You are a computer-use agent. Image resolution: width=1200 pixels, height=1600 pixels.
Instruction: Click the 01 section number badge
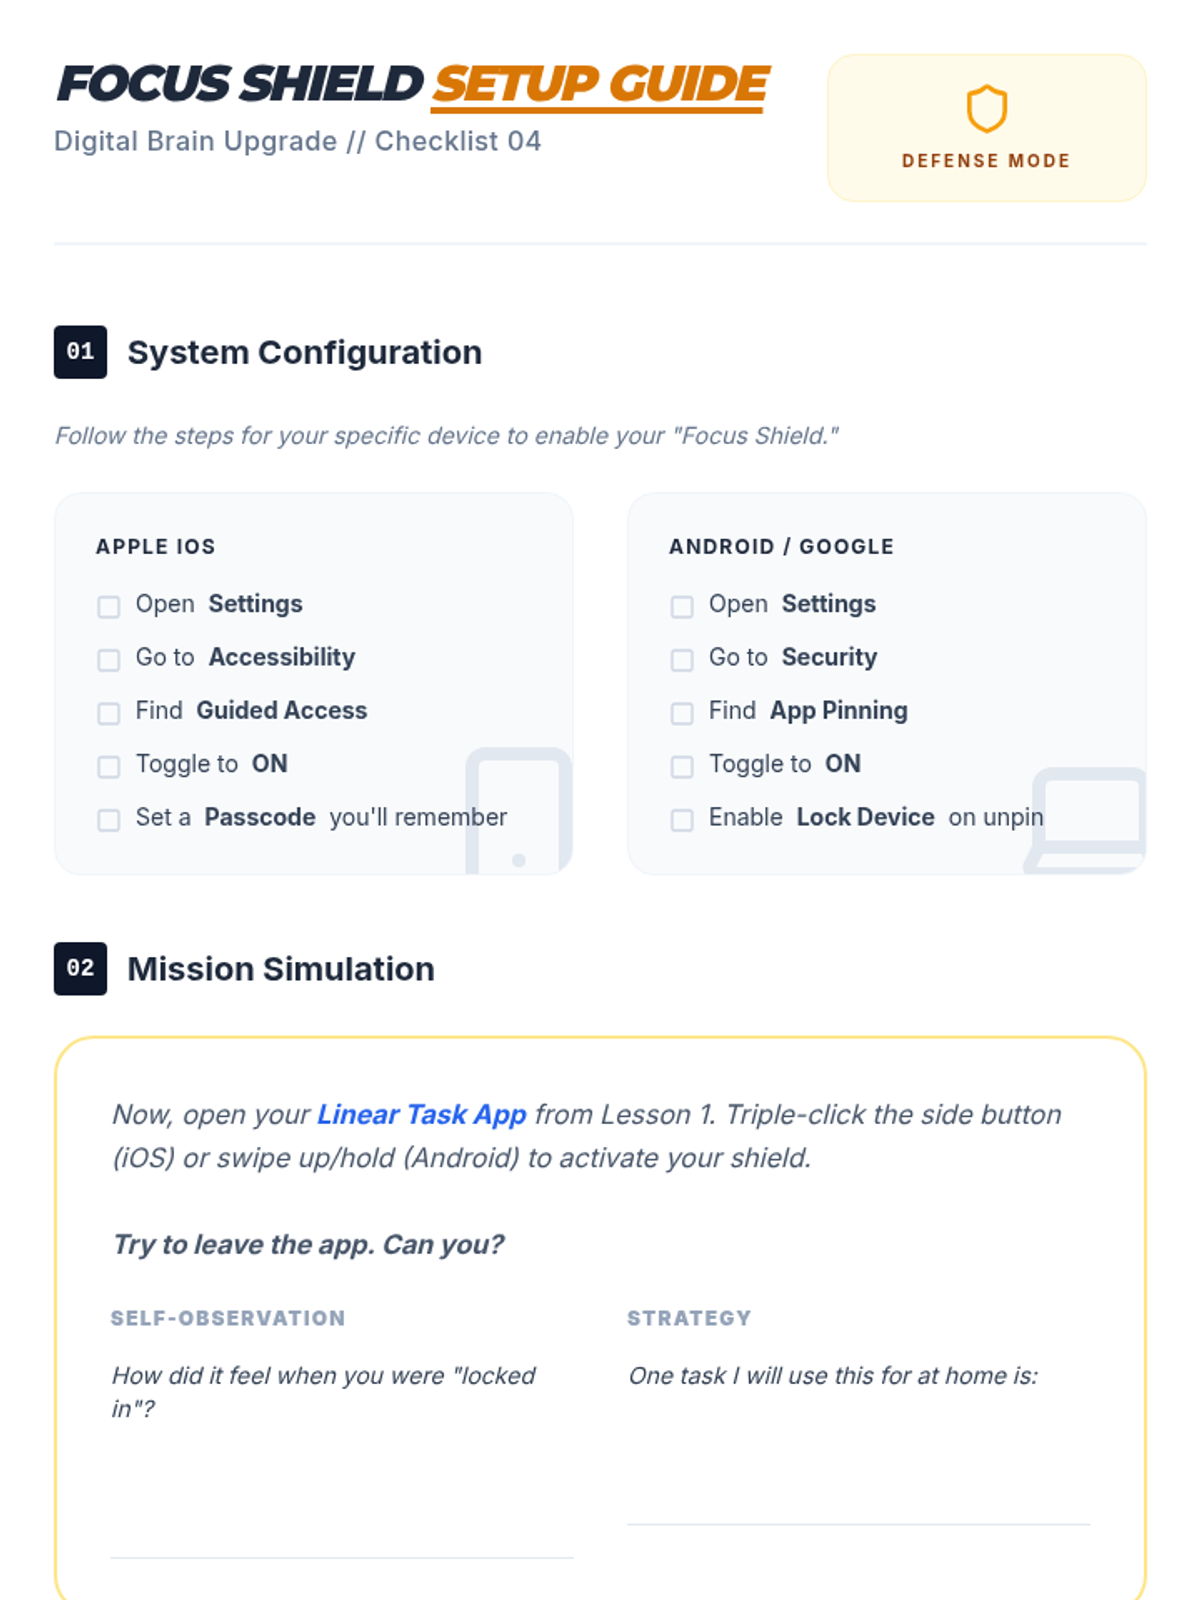[80, 352]
